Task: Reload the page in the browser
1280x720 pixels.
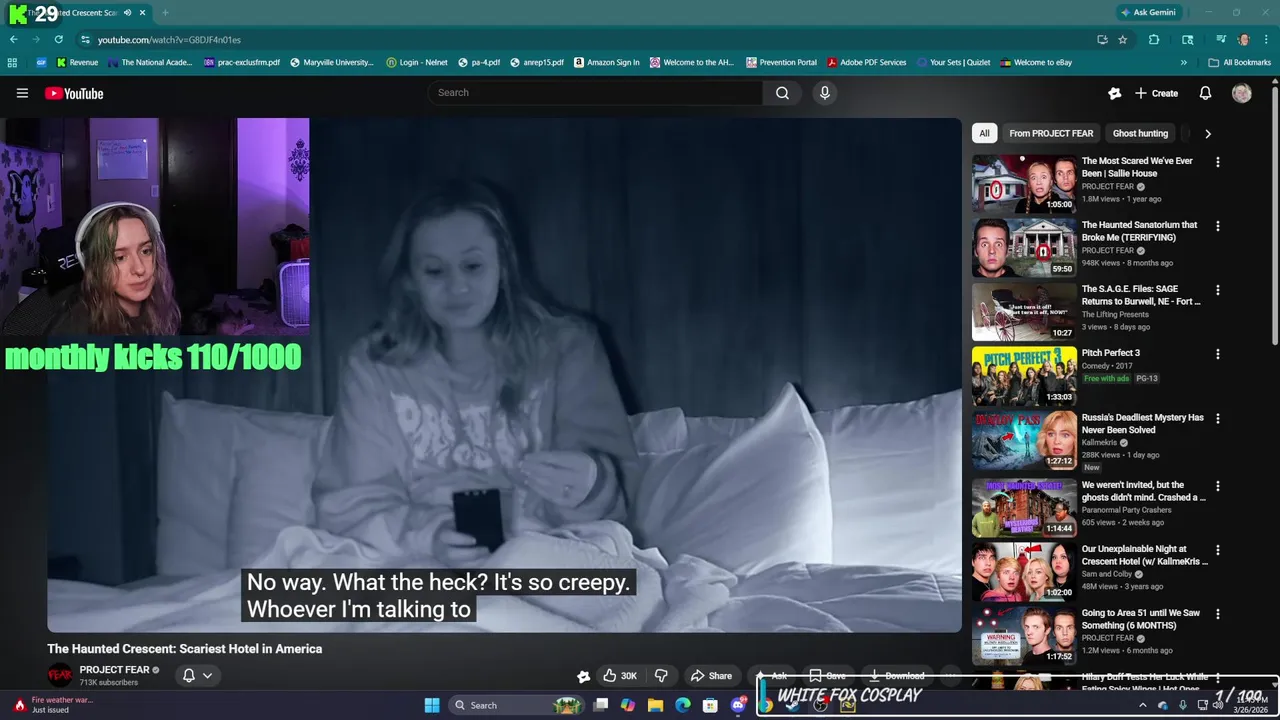Action: [58, 39]
